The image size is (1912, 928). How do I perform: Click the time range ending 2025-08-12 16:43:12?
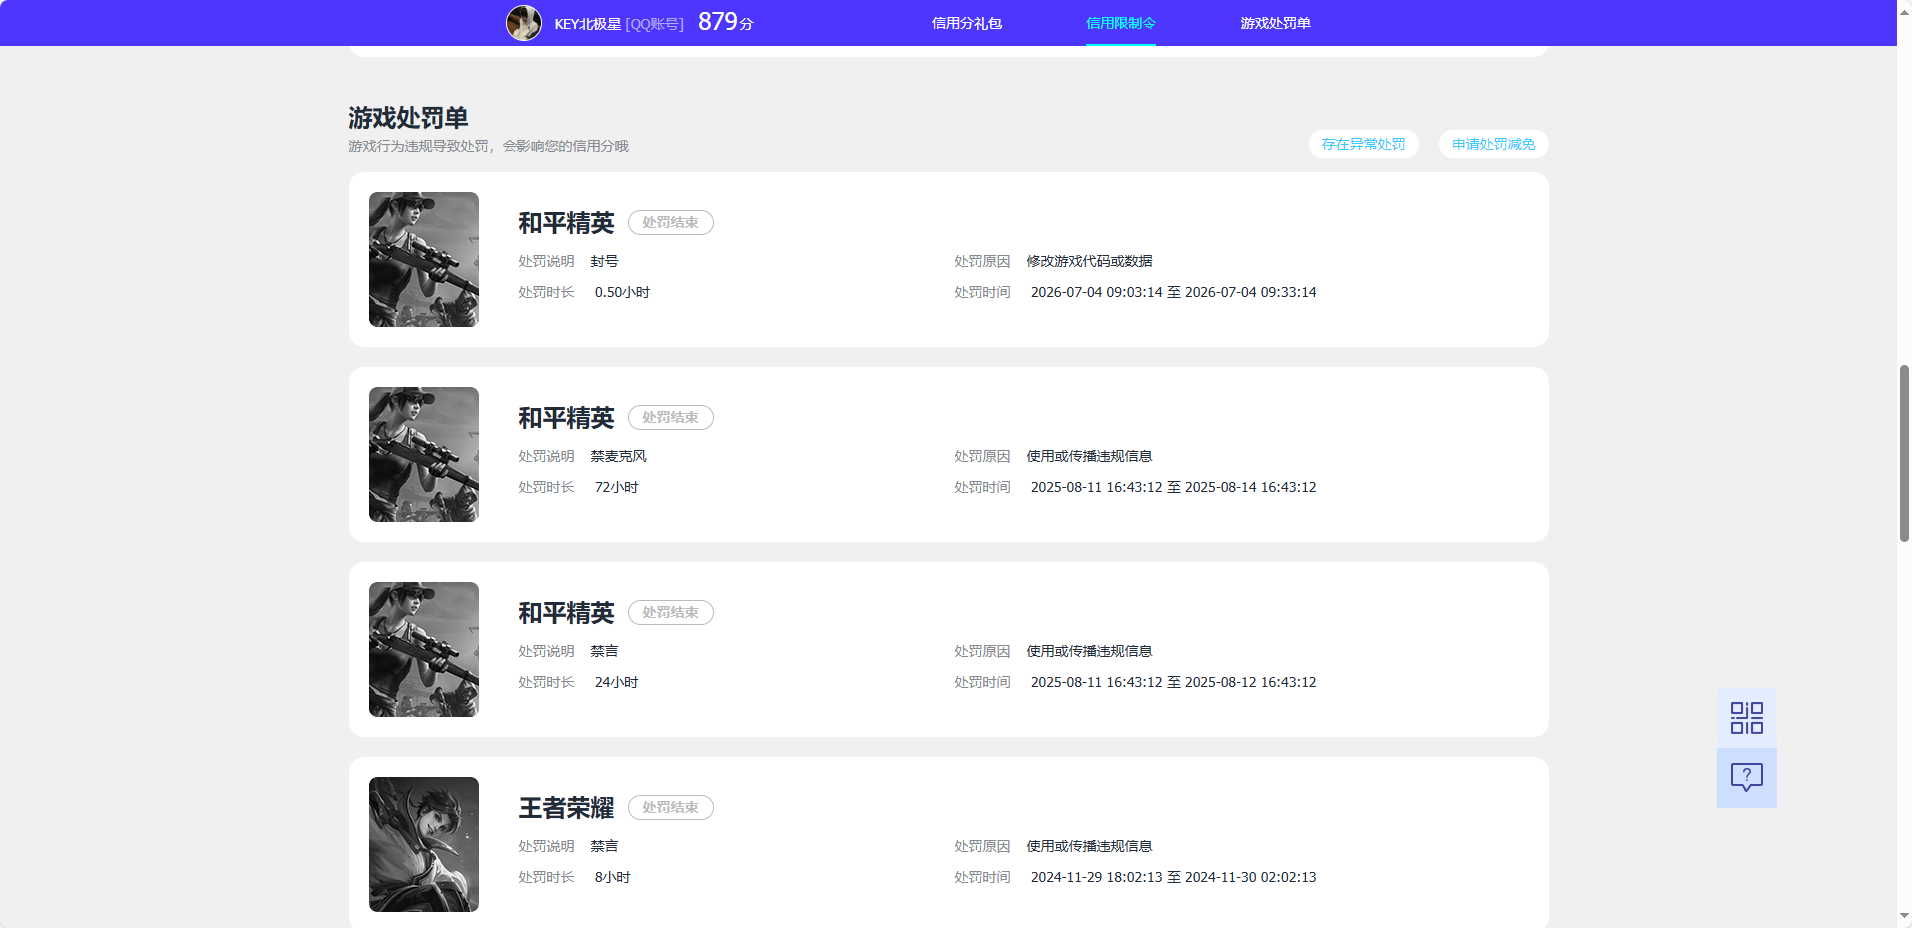(x=1173, y=682)
